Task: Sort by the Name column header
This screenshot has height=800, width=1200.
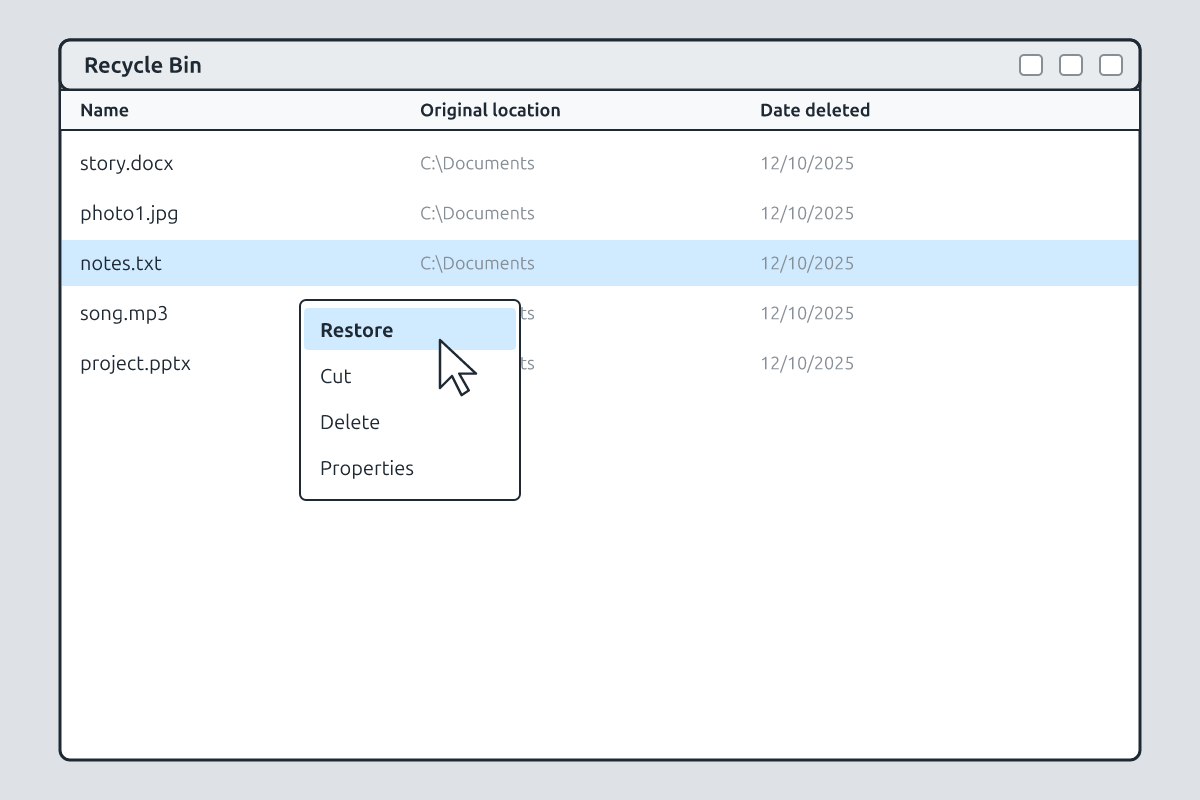Action: (104, 110)
